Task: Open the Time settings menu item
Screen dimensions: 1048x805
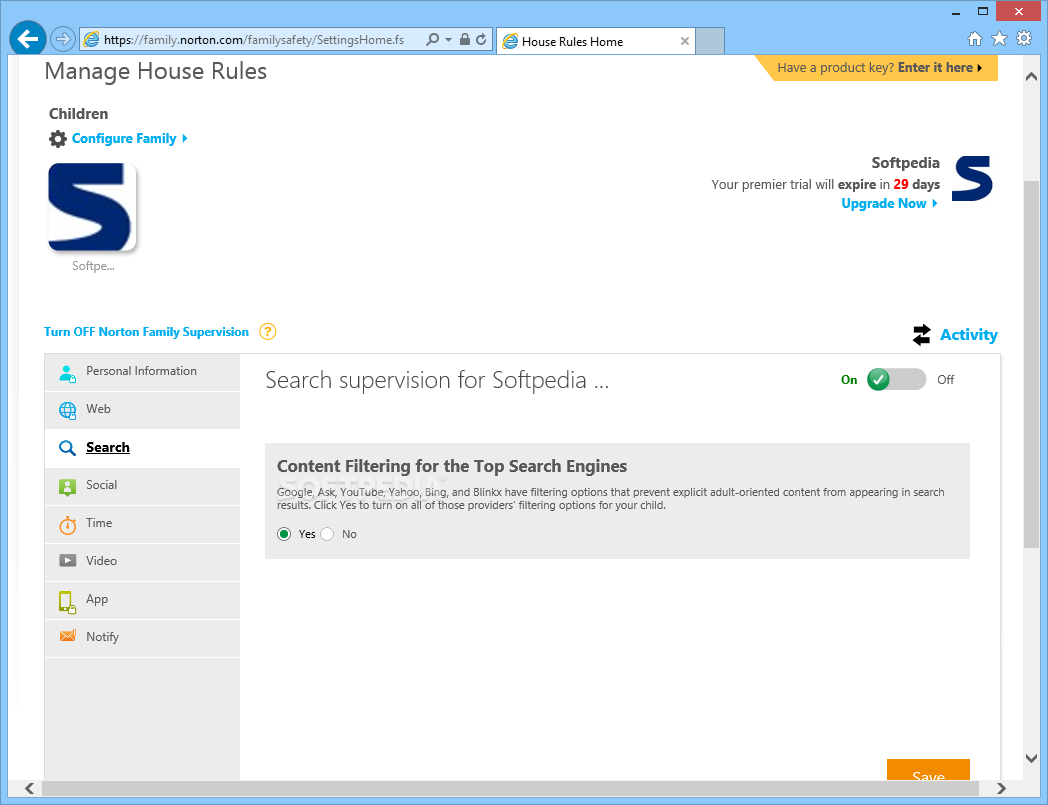Action: pyautogui.click(x=142, y=524)
